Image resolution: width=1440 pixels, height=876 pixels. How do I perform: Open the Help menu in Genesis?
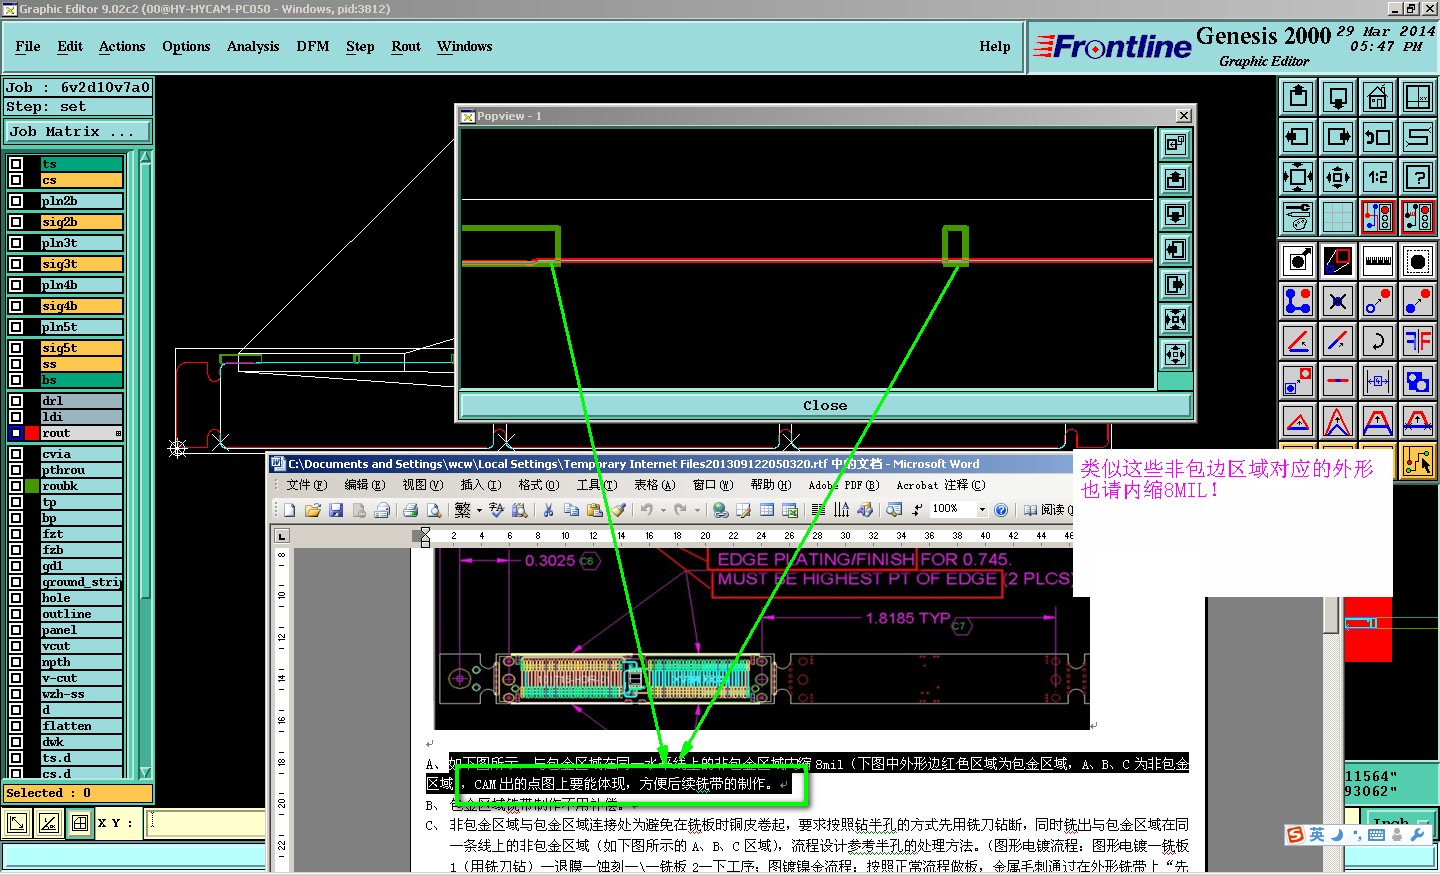(x=995, y=46)
